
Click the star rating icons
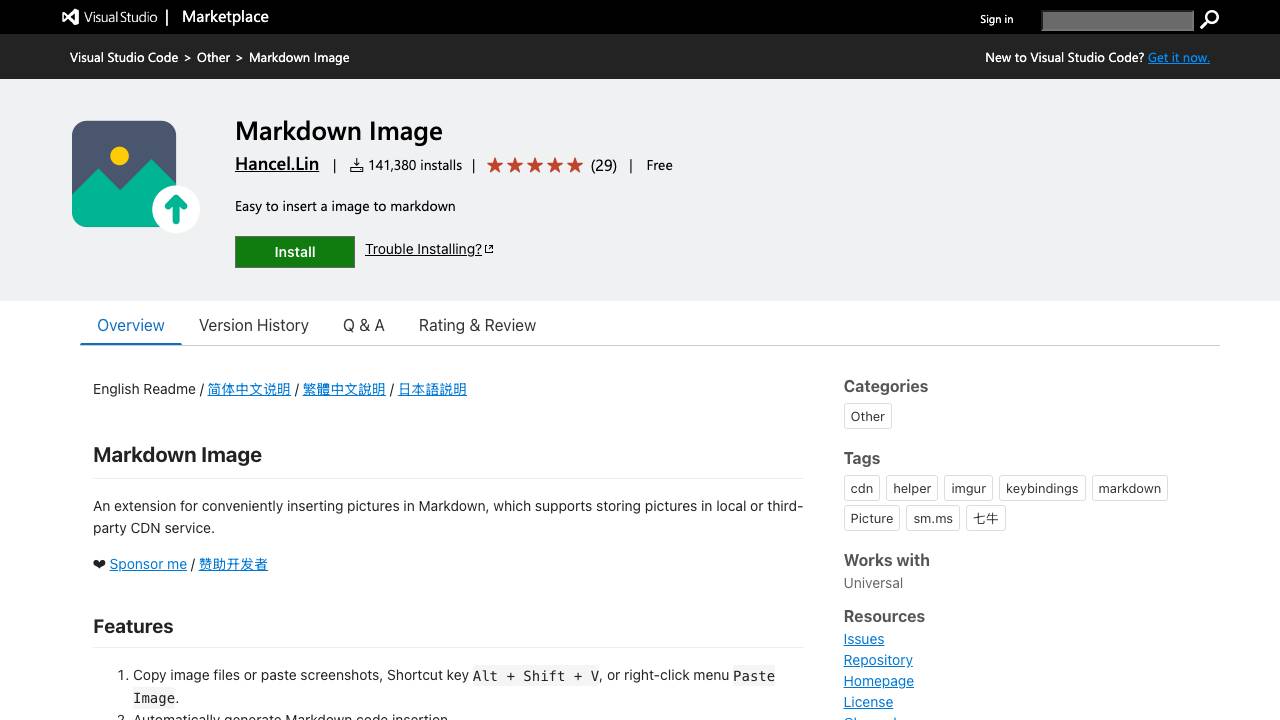point(535,165)
